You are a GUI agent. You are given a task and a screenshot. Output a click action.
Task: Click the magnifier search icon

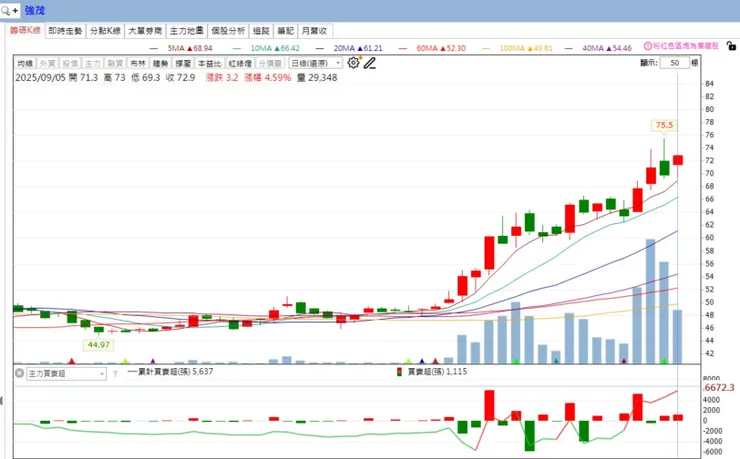point(6,10)
